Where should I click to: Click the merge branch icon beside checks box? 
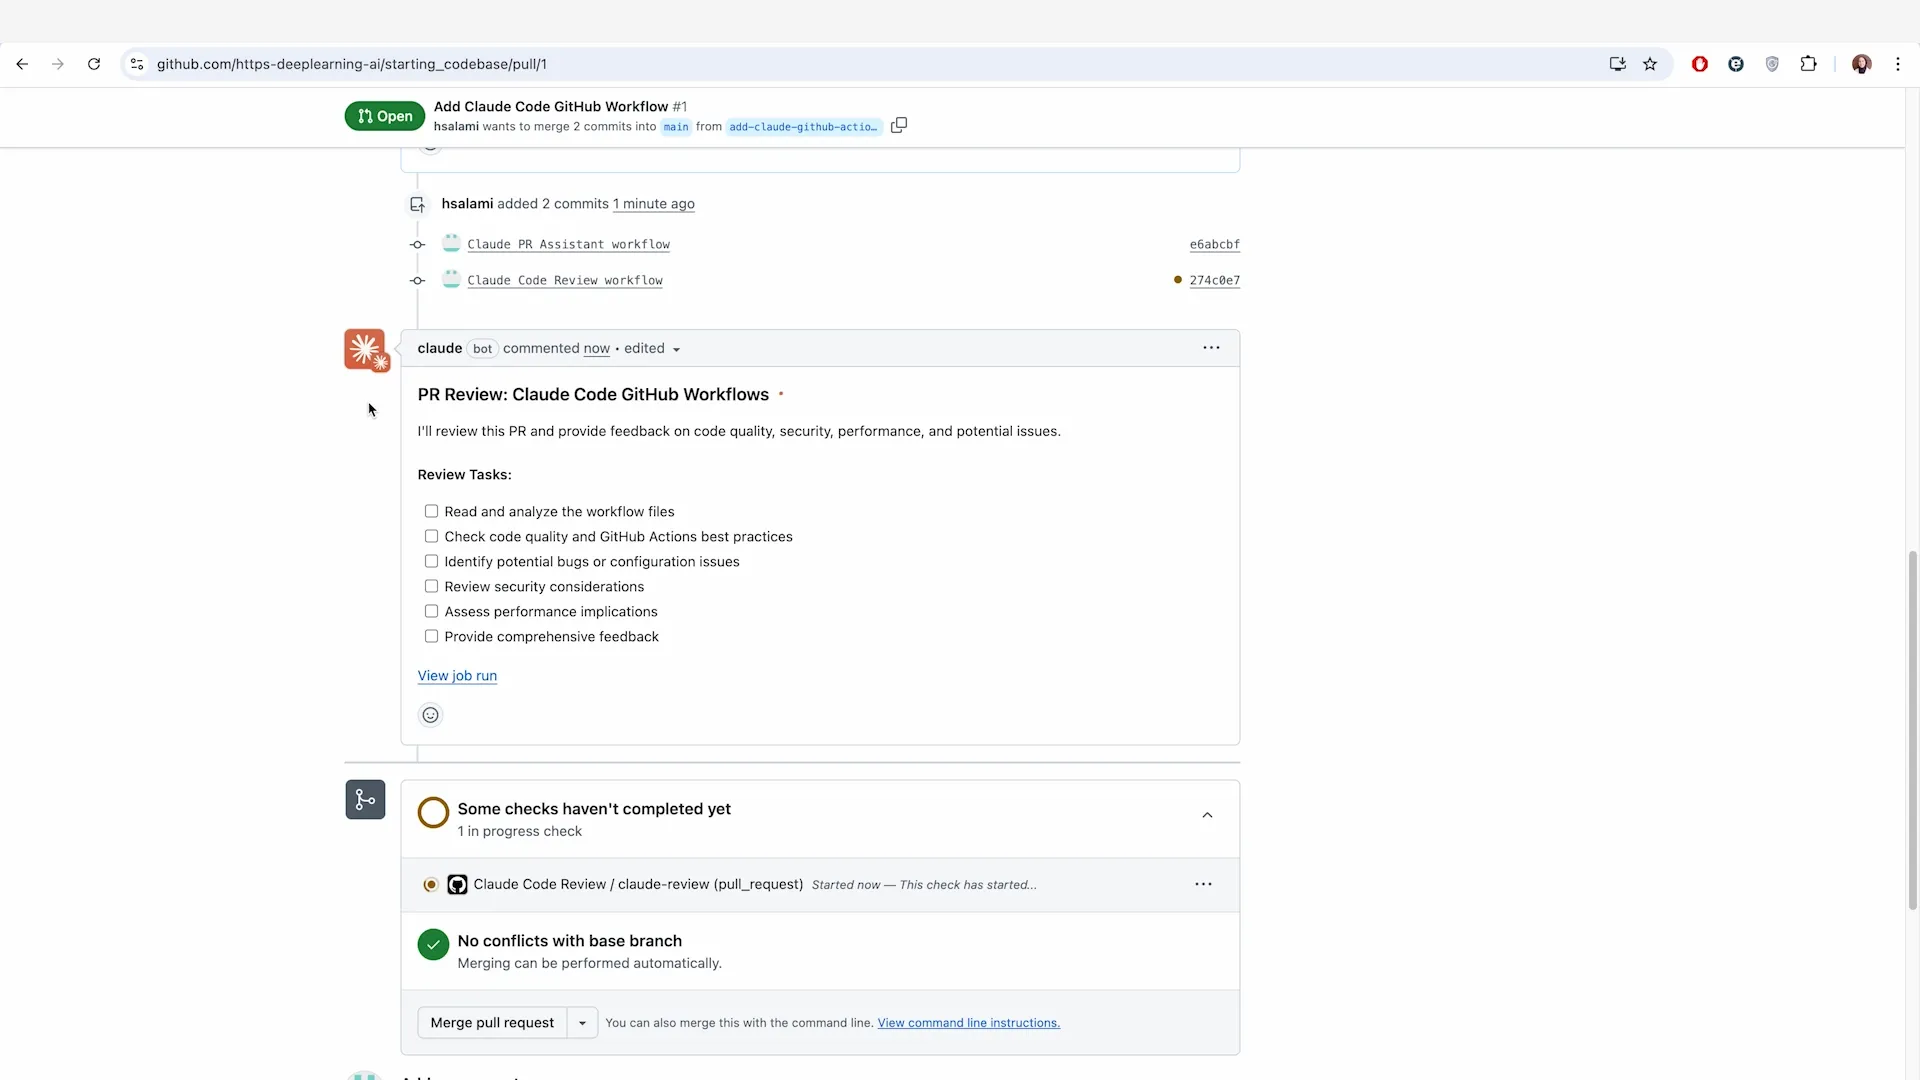pos(365,800)
